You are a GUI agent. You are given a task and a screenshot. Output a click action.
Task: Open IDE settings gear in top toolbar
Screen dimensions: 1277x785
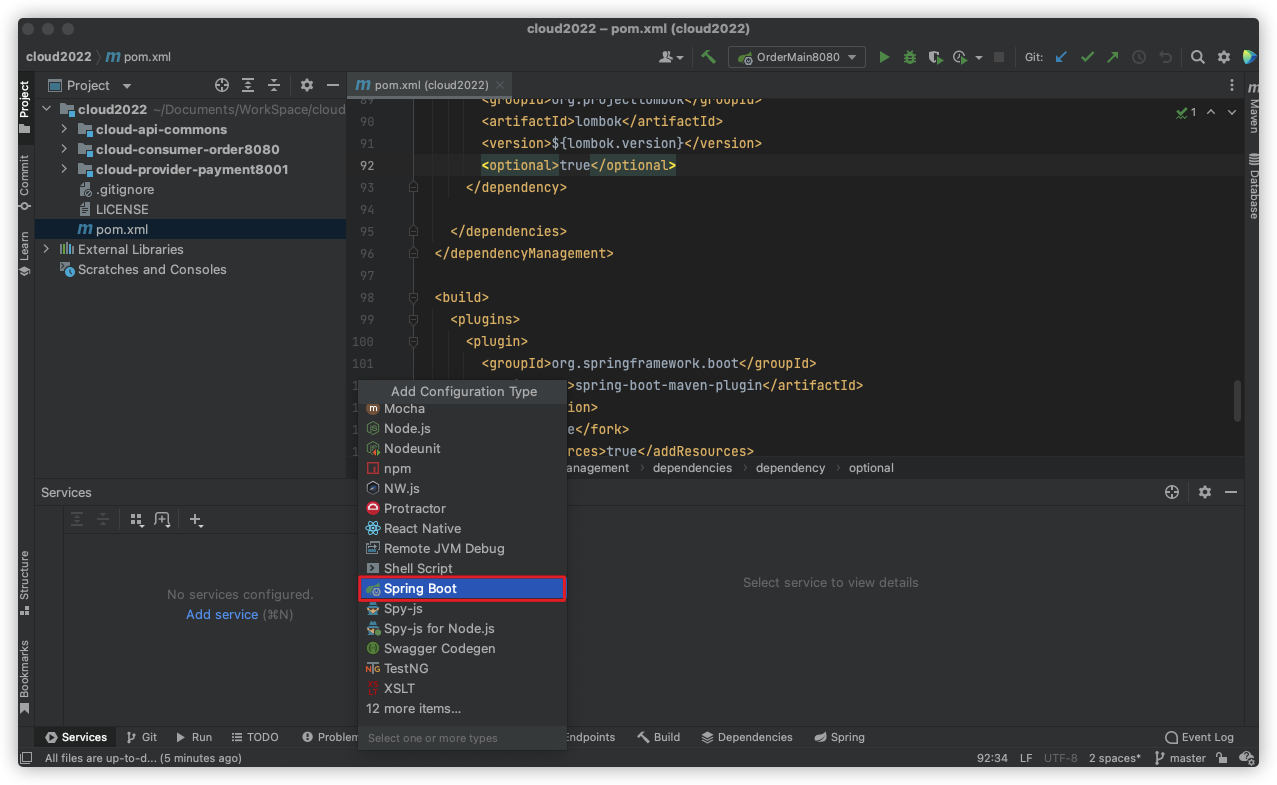1224,57
